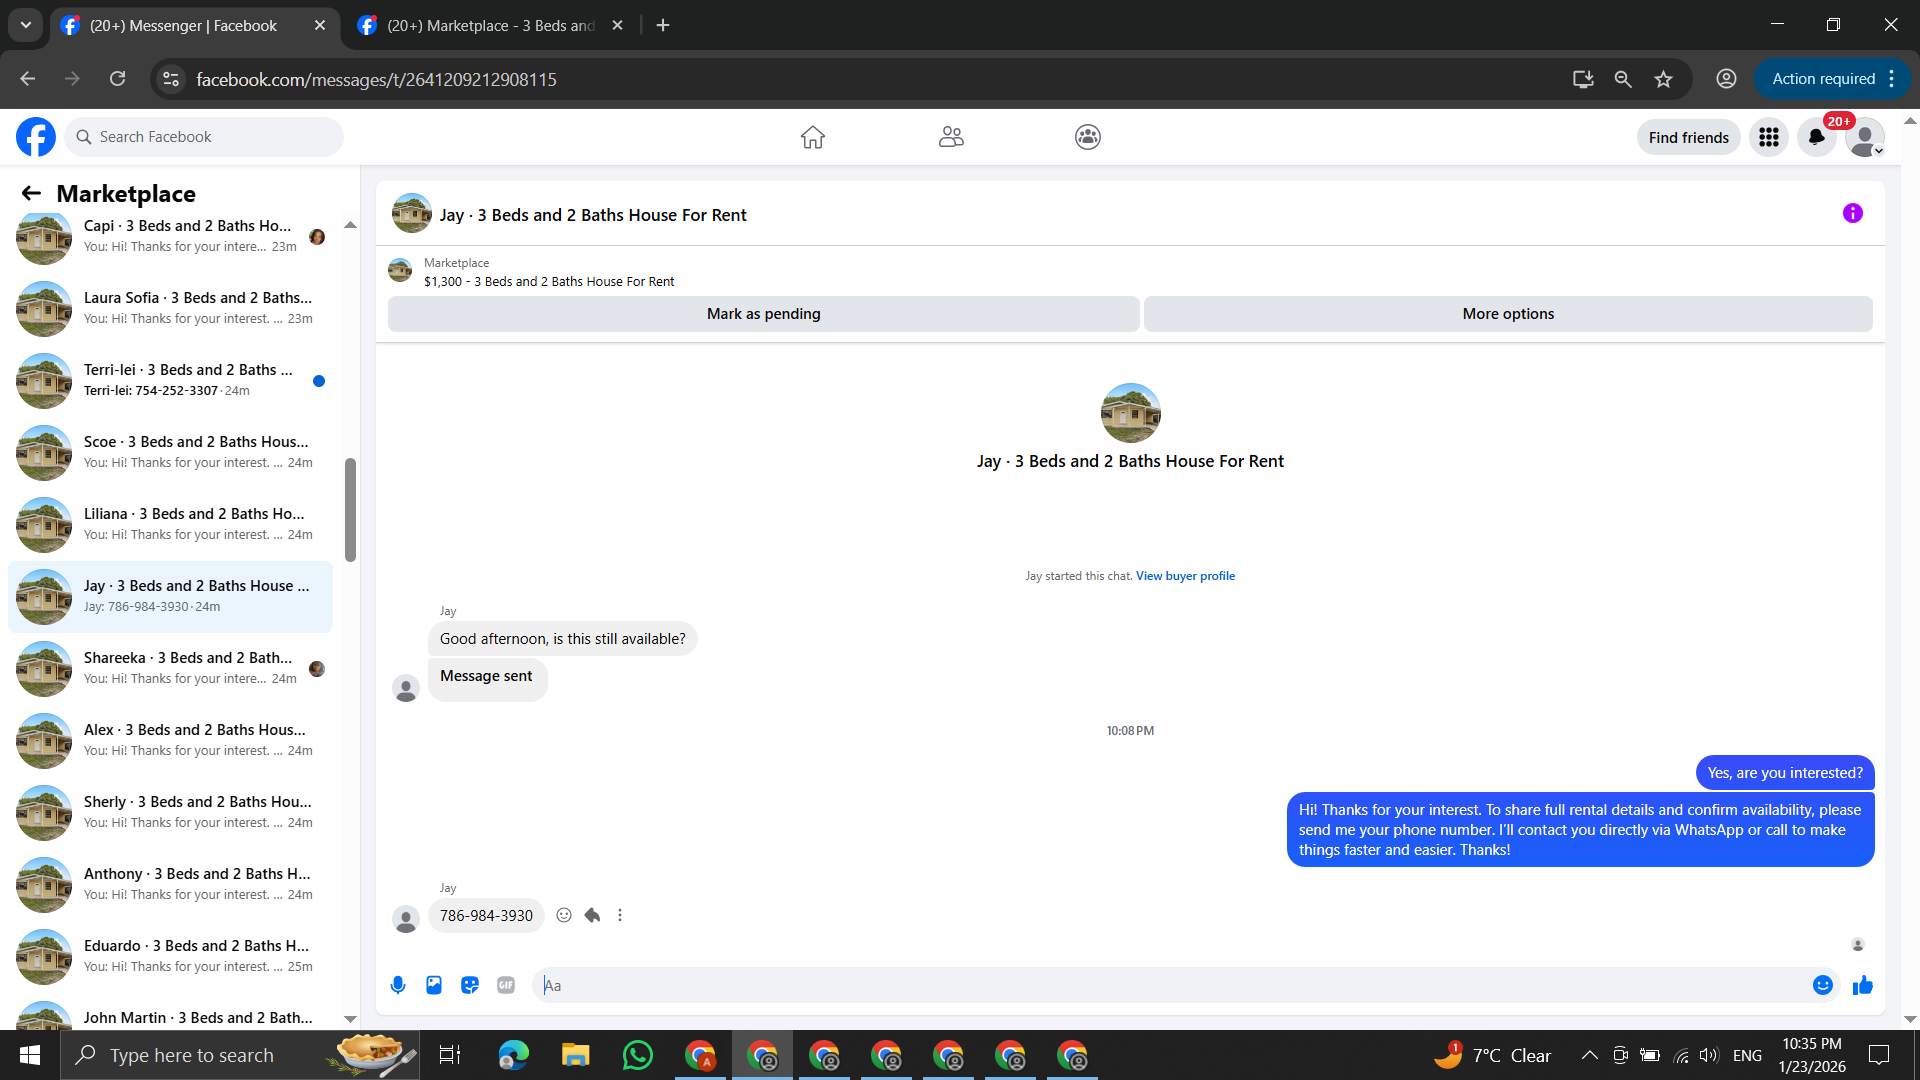Click the chat list scrollbar
The width and height of the screenshot is (1920, 1080).
350,510
